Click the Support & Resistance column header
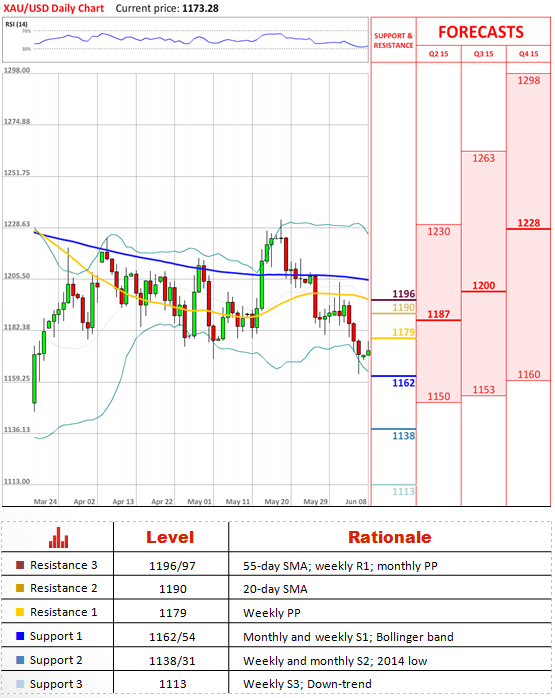 click(393, 41)
